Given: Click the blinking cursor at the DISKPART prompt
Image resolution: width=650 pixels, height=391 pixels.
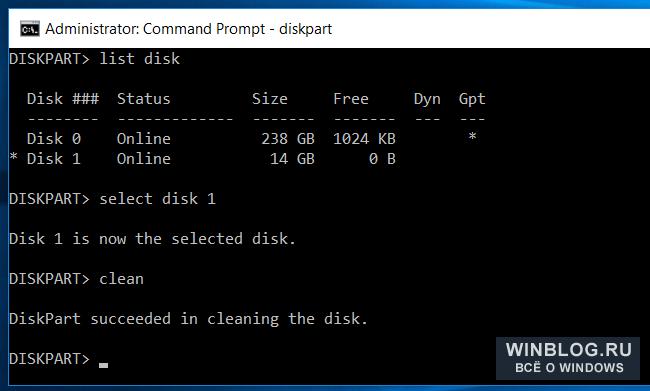Looking at the screenshot, I should point(103,365).
